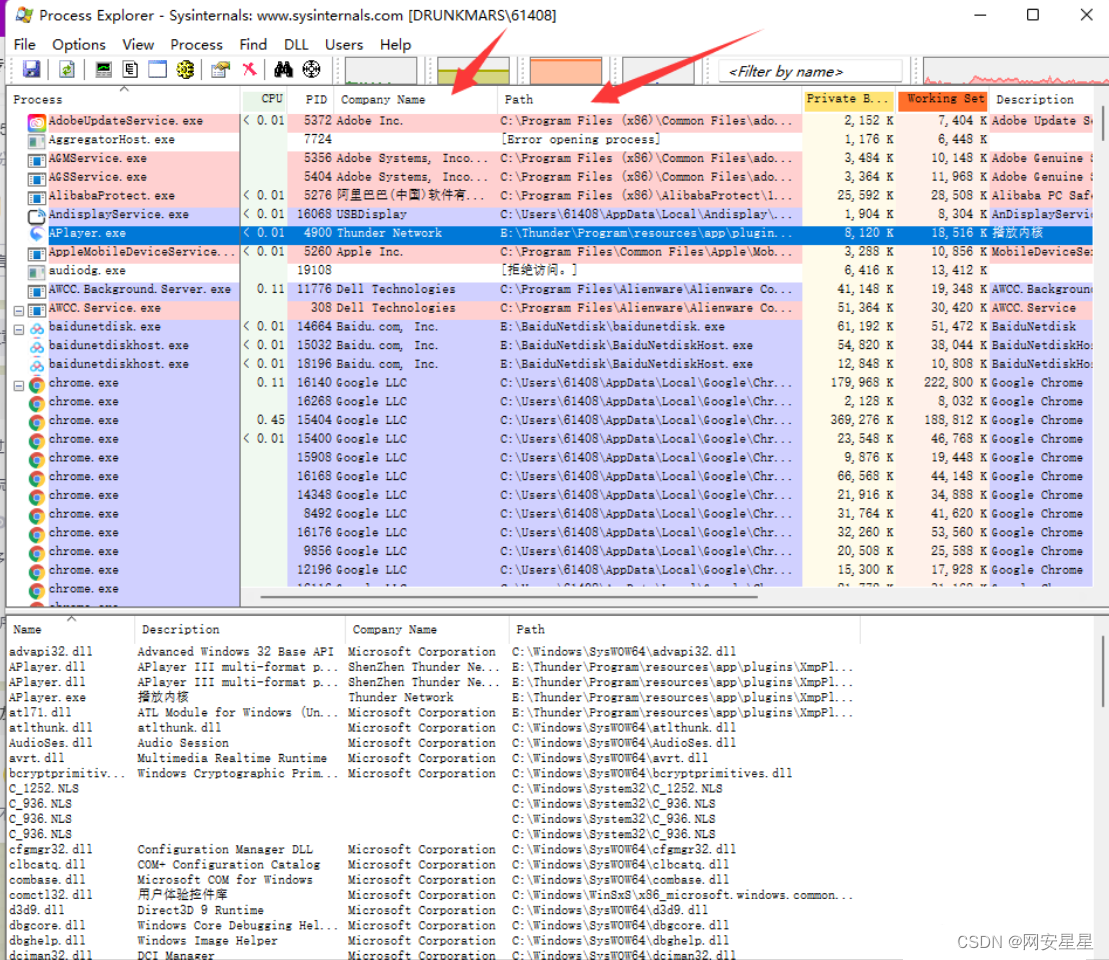Click the Chrome icon of PID 16140
Image resolution: width=1109 pixels, height=960 pixels.
[x=37, y=384]
